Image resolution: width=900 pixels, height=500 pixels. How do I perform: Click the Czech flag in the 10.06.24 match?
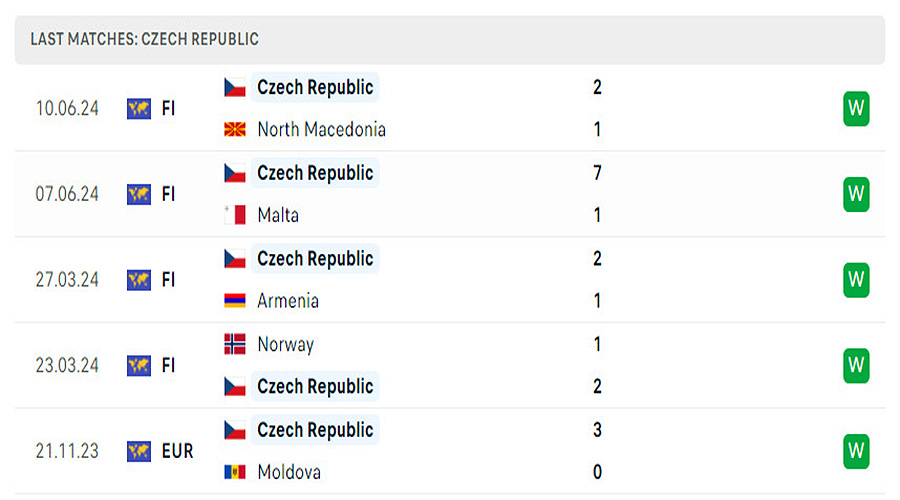tap(235, 88)
